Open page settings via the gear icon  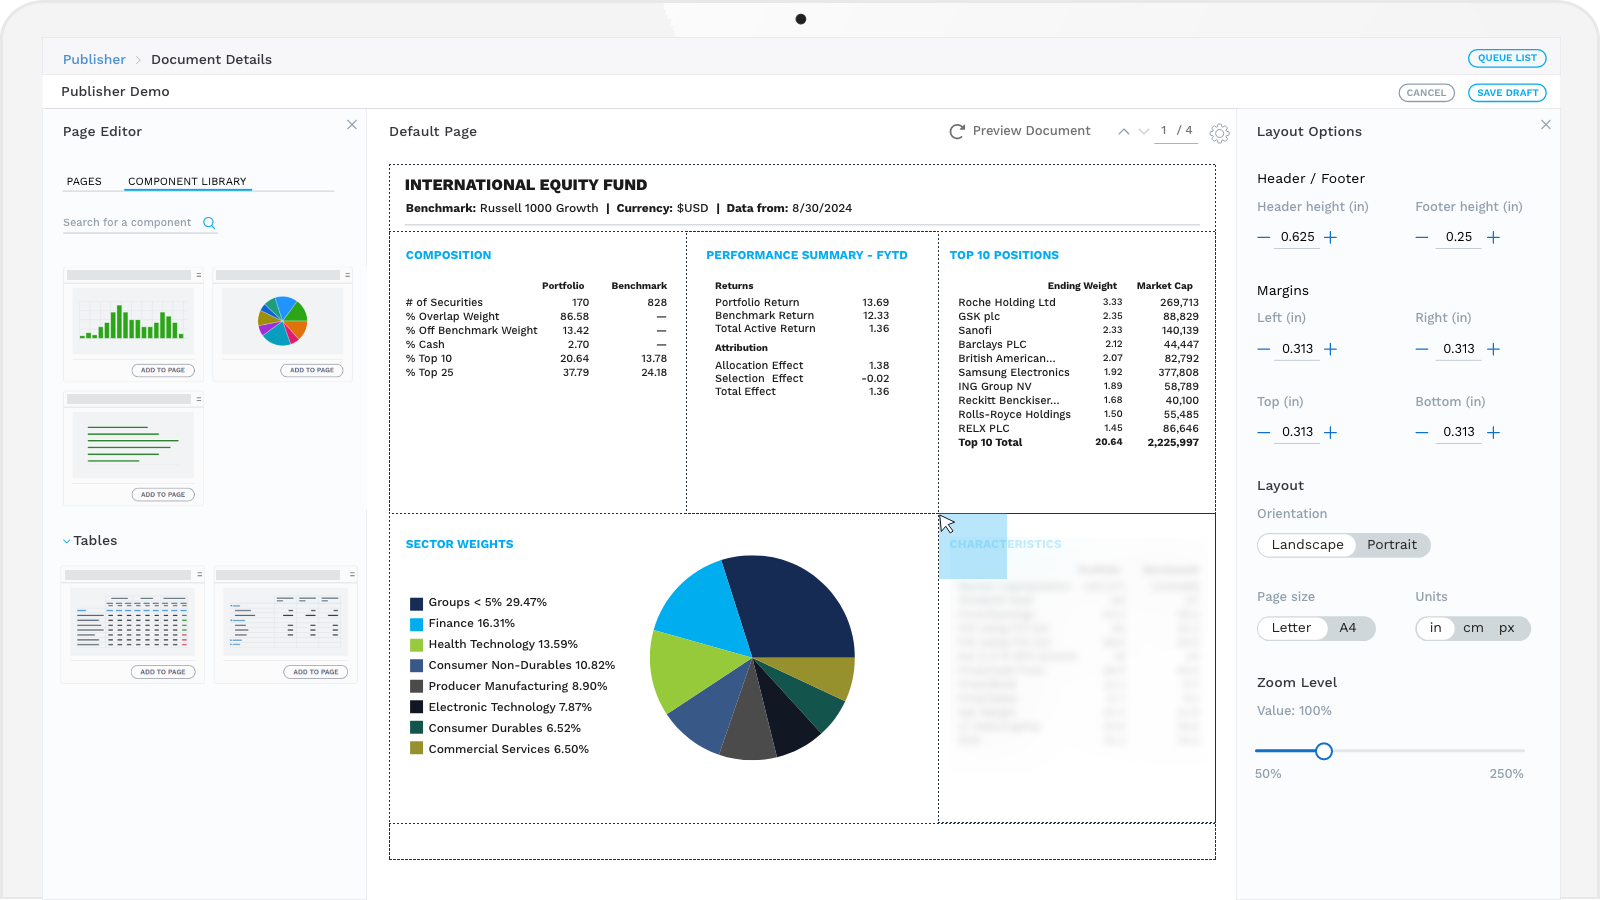[x=1220, y=132]
